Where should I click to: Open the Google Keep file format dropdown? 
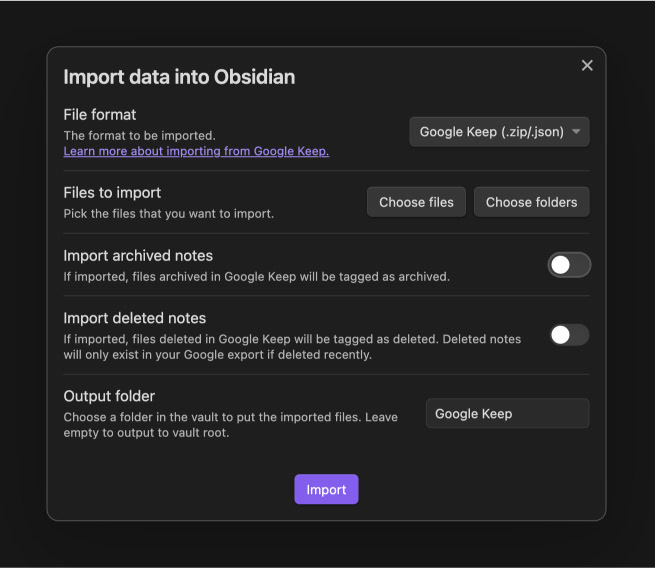[x=499, y=132]
